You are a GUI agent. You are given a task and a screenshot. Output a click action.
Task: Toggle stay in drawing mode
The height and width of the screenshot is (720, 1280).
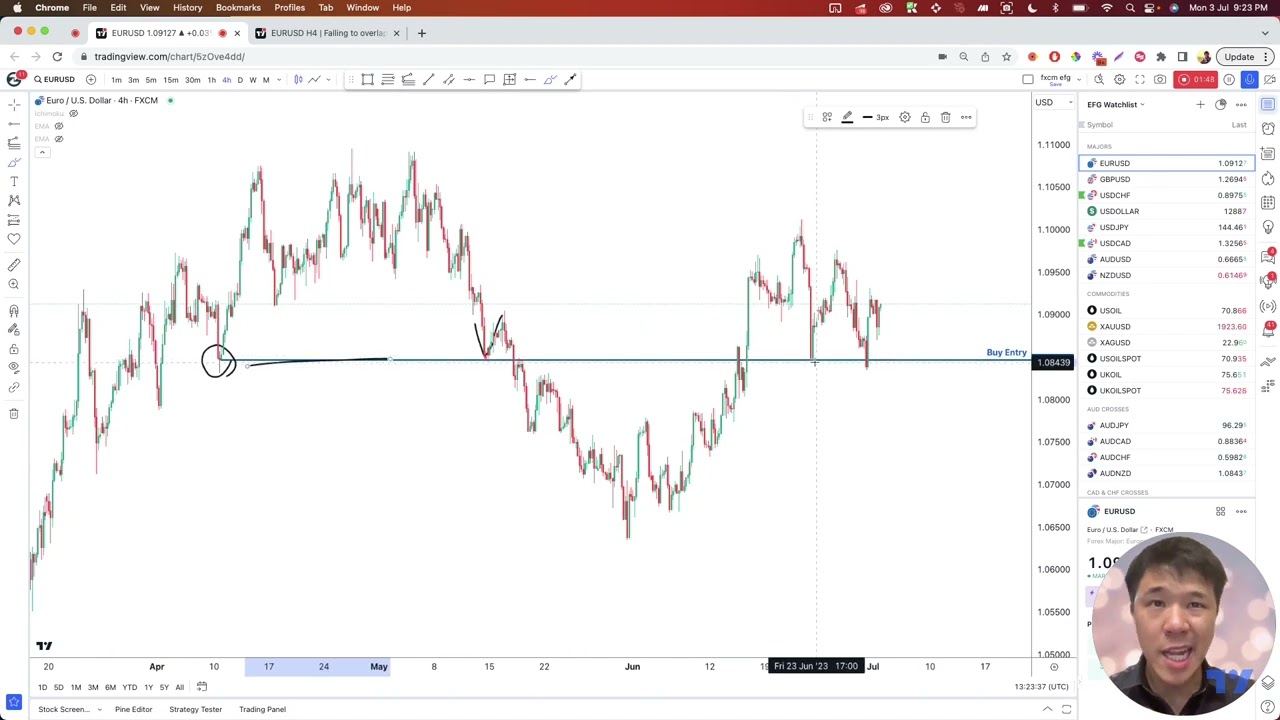click(14, 329)
